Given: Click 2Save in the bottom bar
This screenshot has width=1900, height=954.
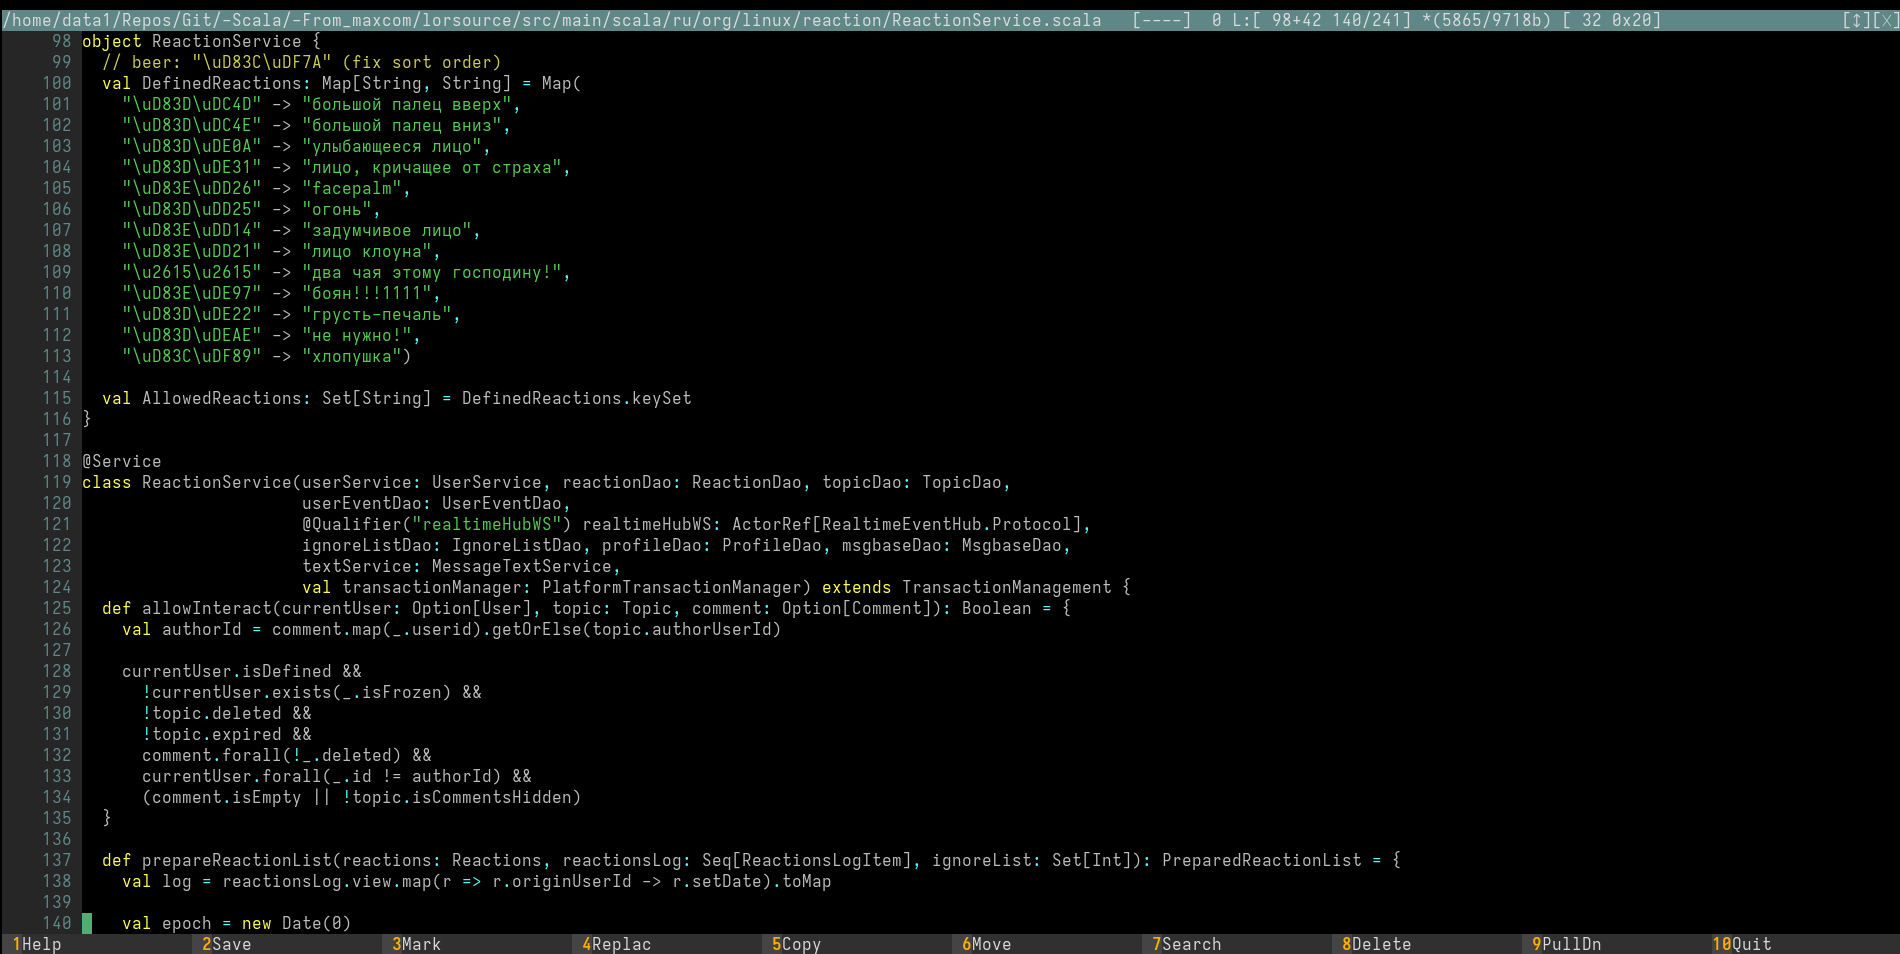Looking at the screenshot, I should click(x=226, y=944).
